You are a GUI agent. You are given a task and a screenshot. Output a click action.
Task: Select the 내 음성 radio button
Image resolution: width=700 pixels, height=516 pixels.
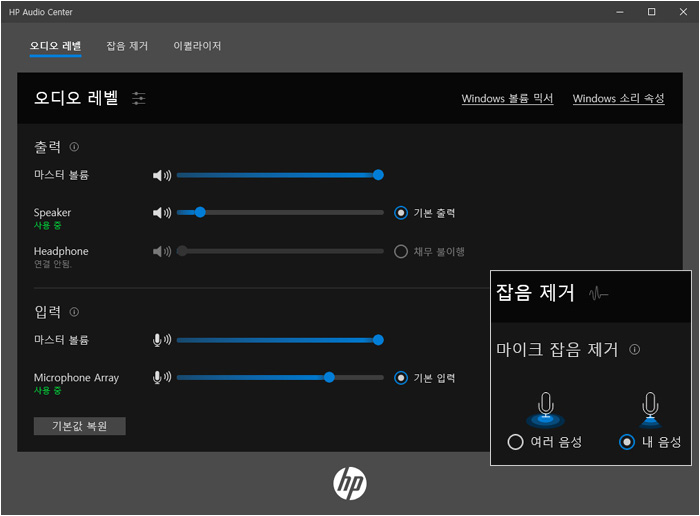click(627, 442)
